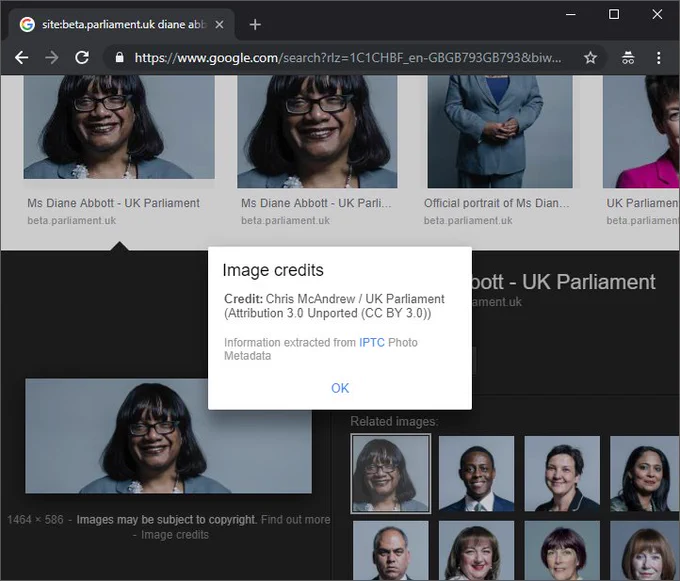Click the padlock site info icon
Screen dimensions: 680x581
(119, 57)
